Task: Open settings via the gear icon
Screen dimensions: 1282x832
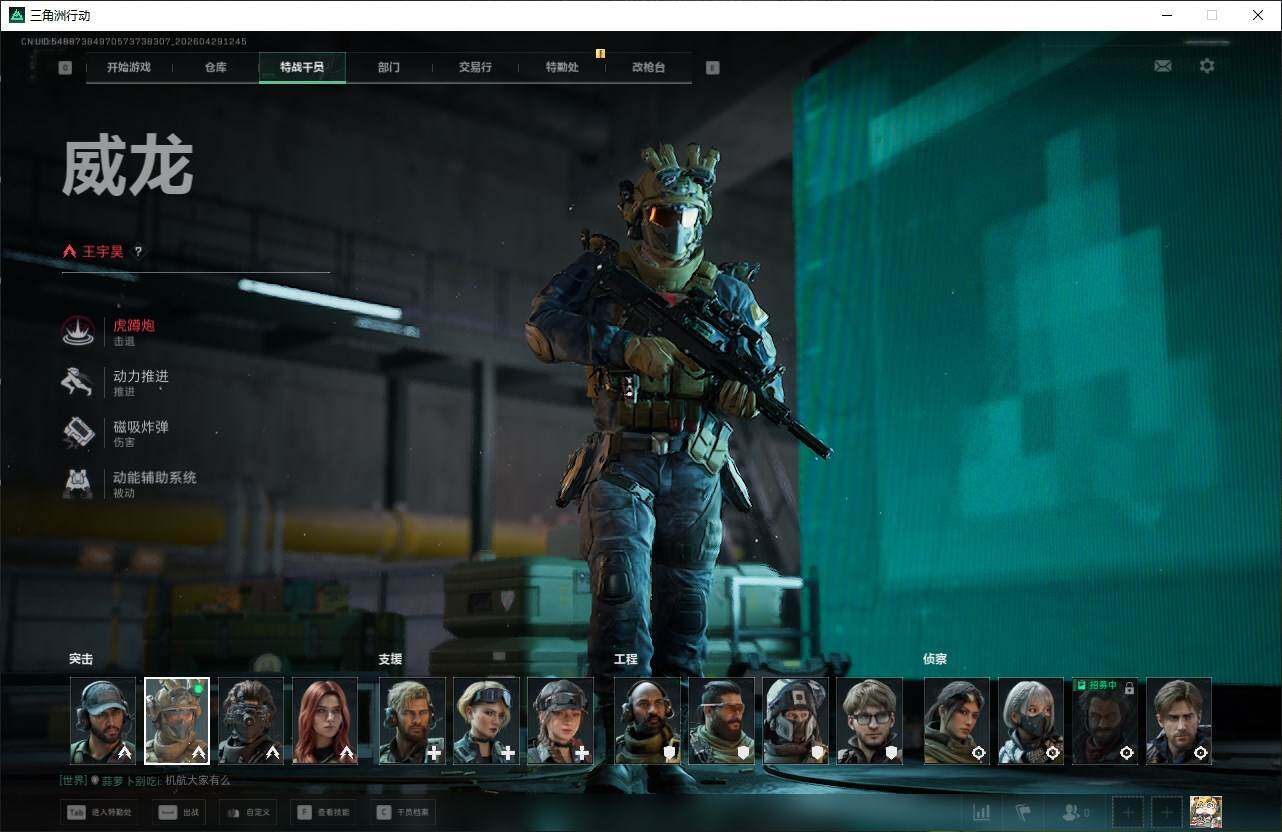Action: pyautogui.click(x=1207, y=66)
